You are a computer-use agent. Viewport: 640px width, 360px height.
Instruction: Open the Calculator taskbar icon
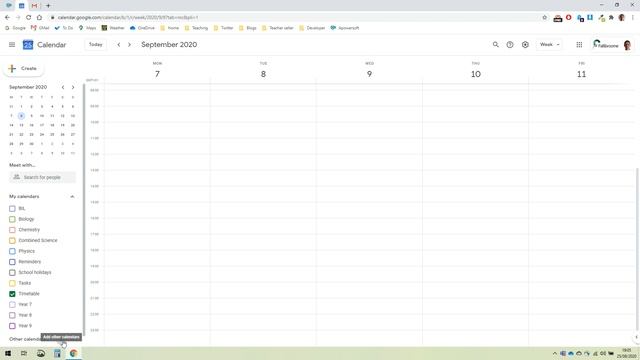pyautogui.click(x=57, y=353)
